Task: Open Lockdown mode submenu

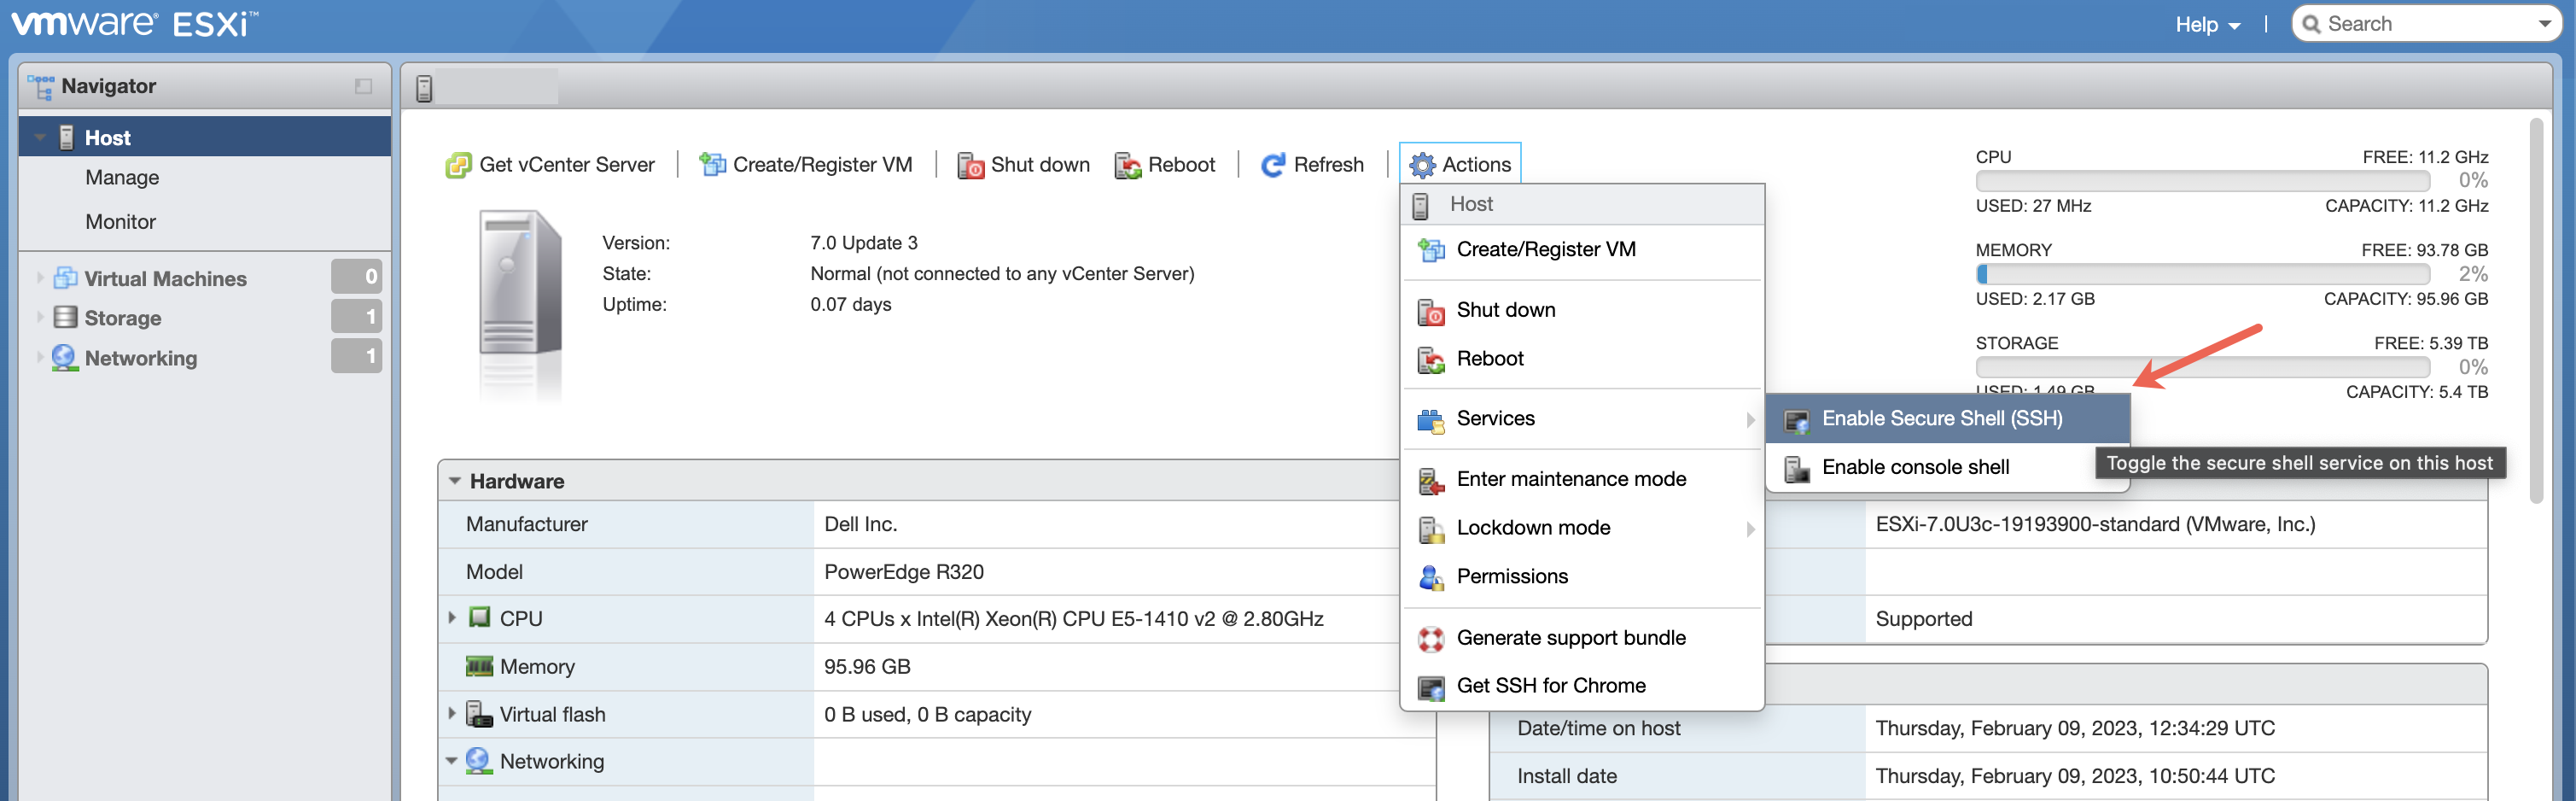Action: [1533, 528]
